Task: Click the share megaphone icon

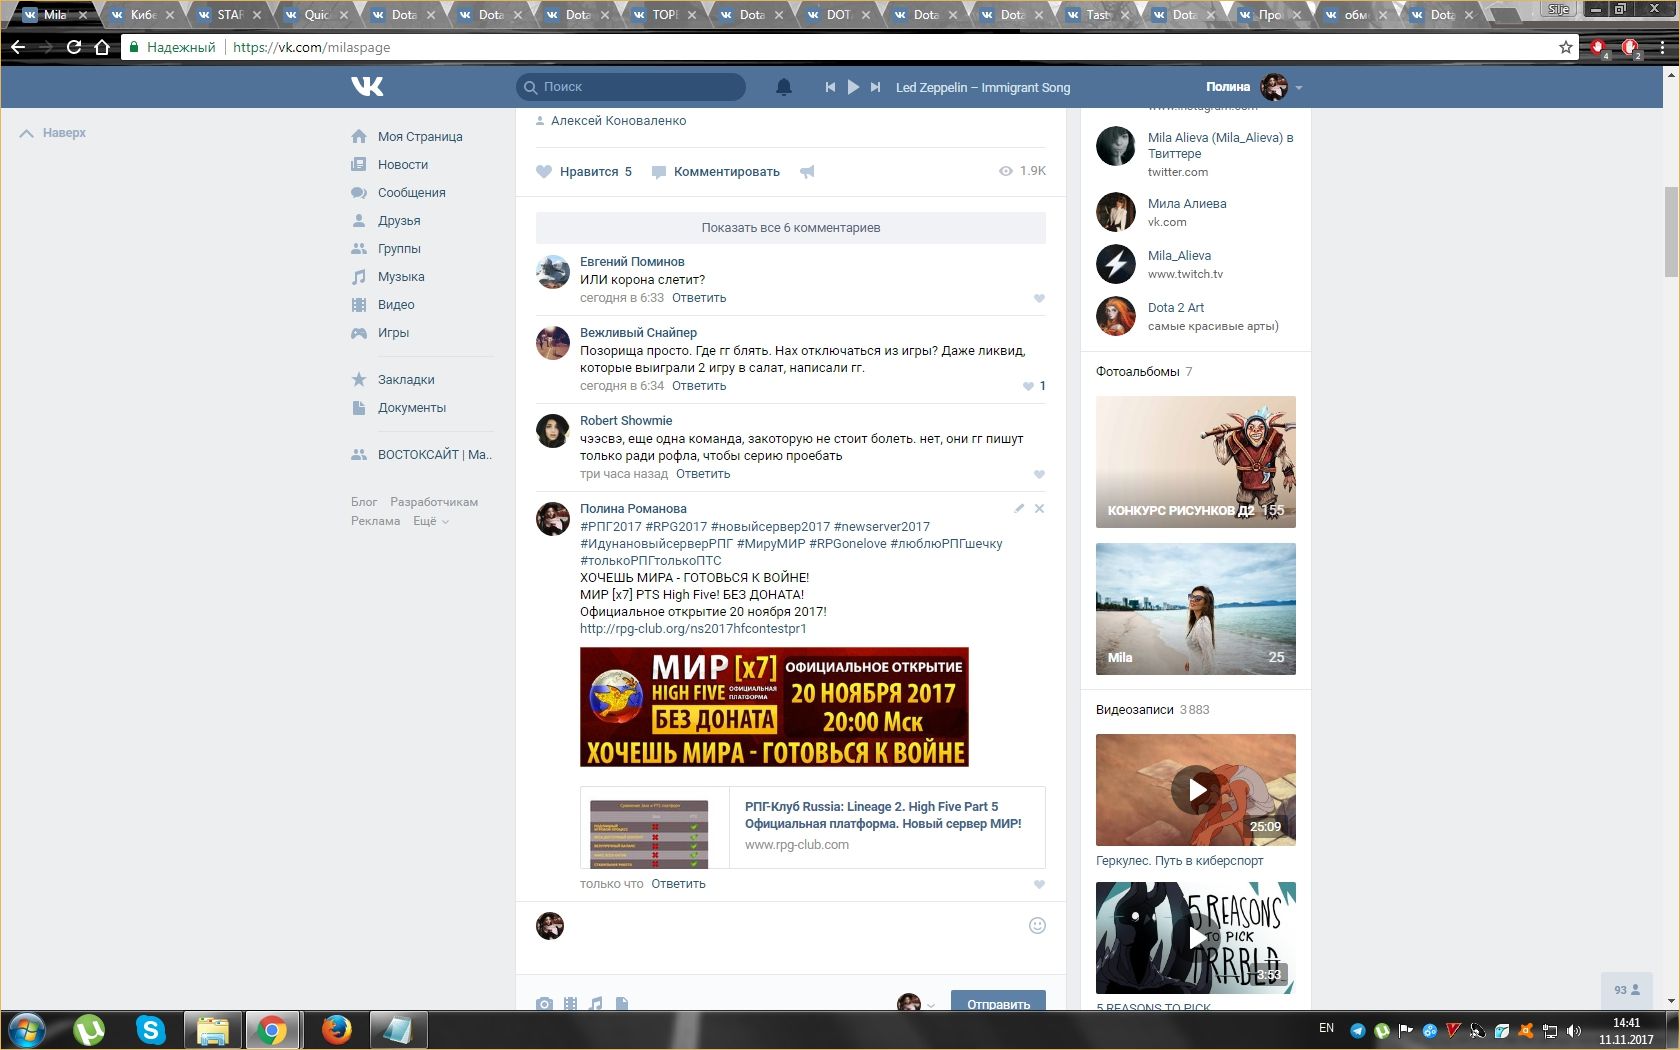Action: pyautogui.click(x=807, y=172)
